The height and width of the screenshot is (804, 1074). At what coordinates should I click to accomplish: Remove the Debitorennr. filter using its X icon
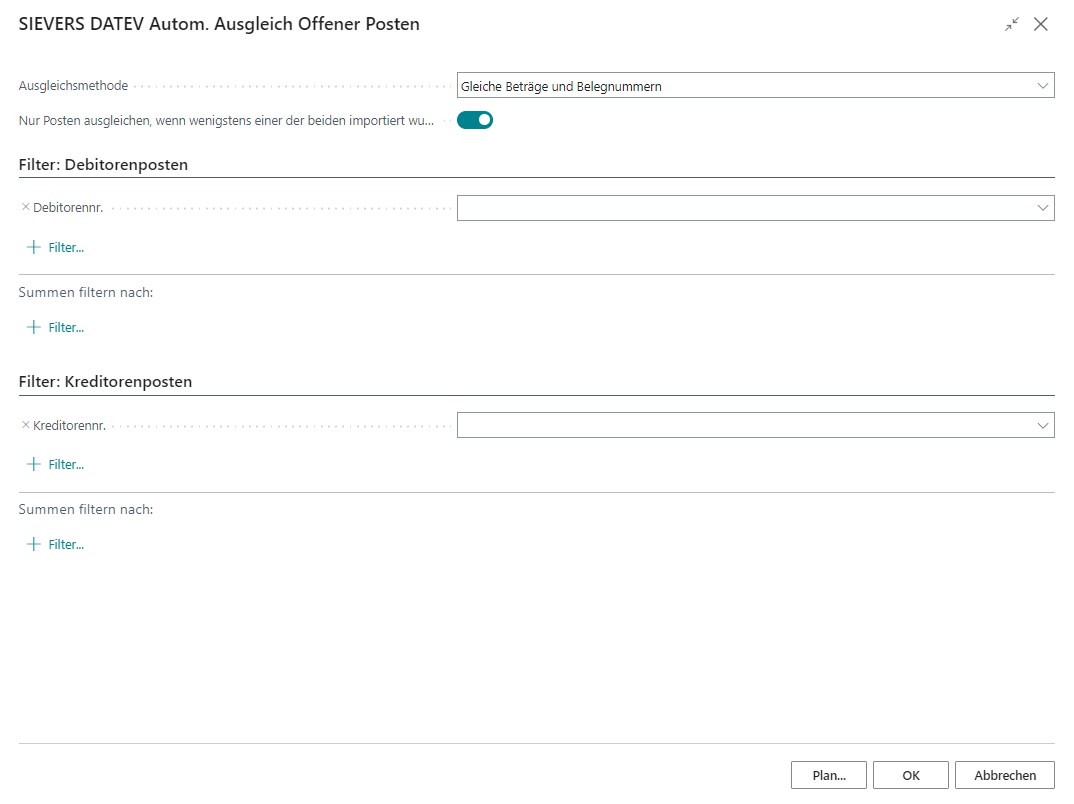[26, 208]
